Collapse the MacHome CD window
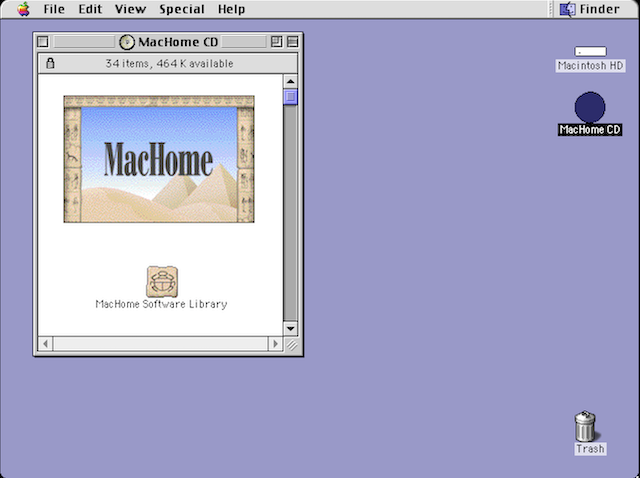The height and width of the screenshot is (478, 640). pos(292,42)
